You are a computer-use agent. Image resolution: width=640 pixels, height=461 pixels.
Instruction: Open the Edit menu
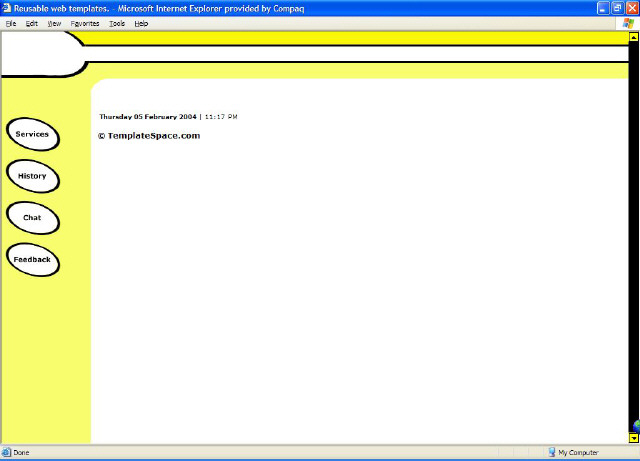(x=32, y=23)
